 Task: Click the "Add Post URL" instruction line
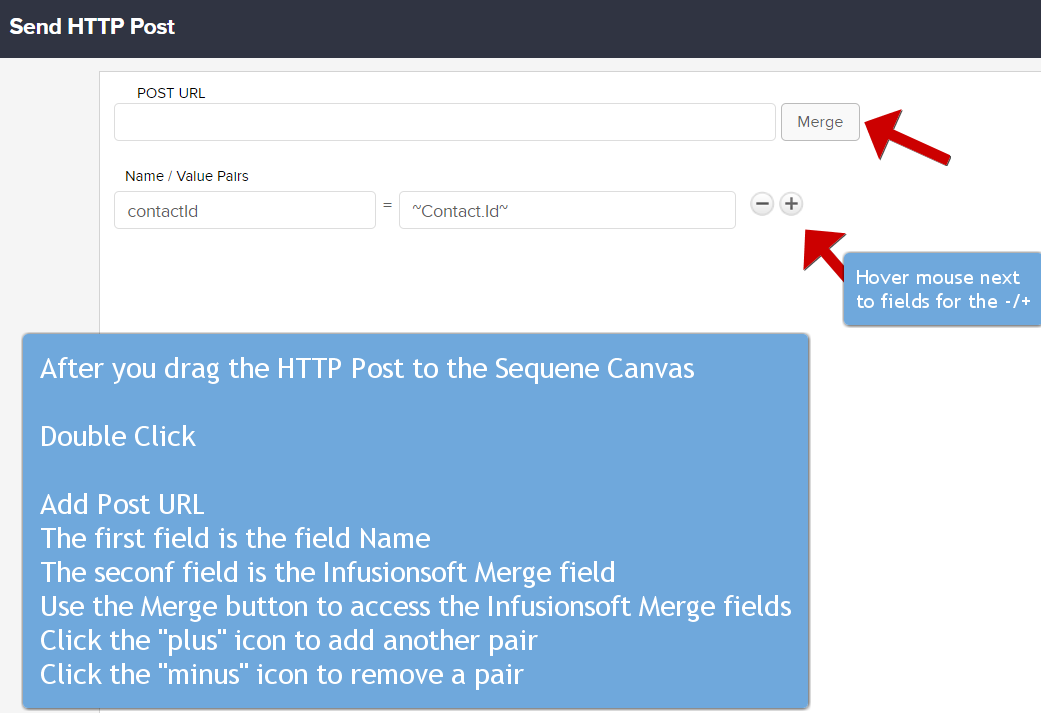click(122, 504)
